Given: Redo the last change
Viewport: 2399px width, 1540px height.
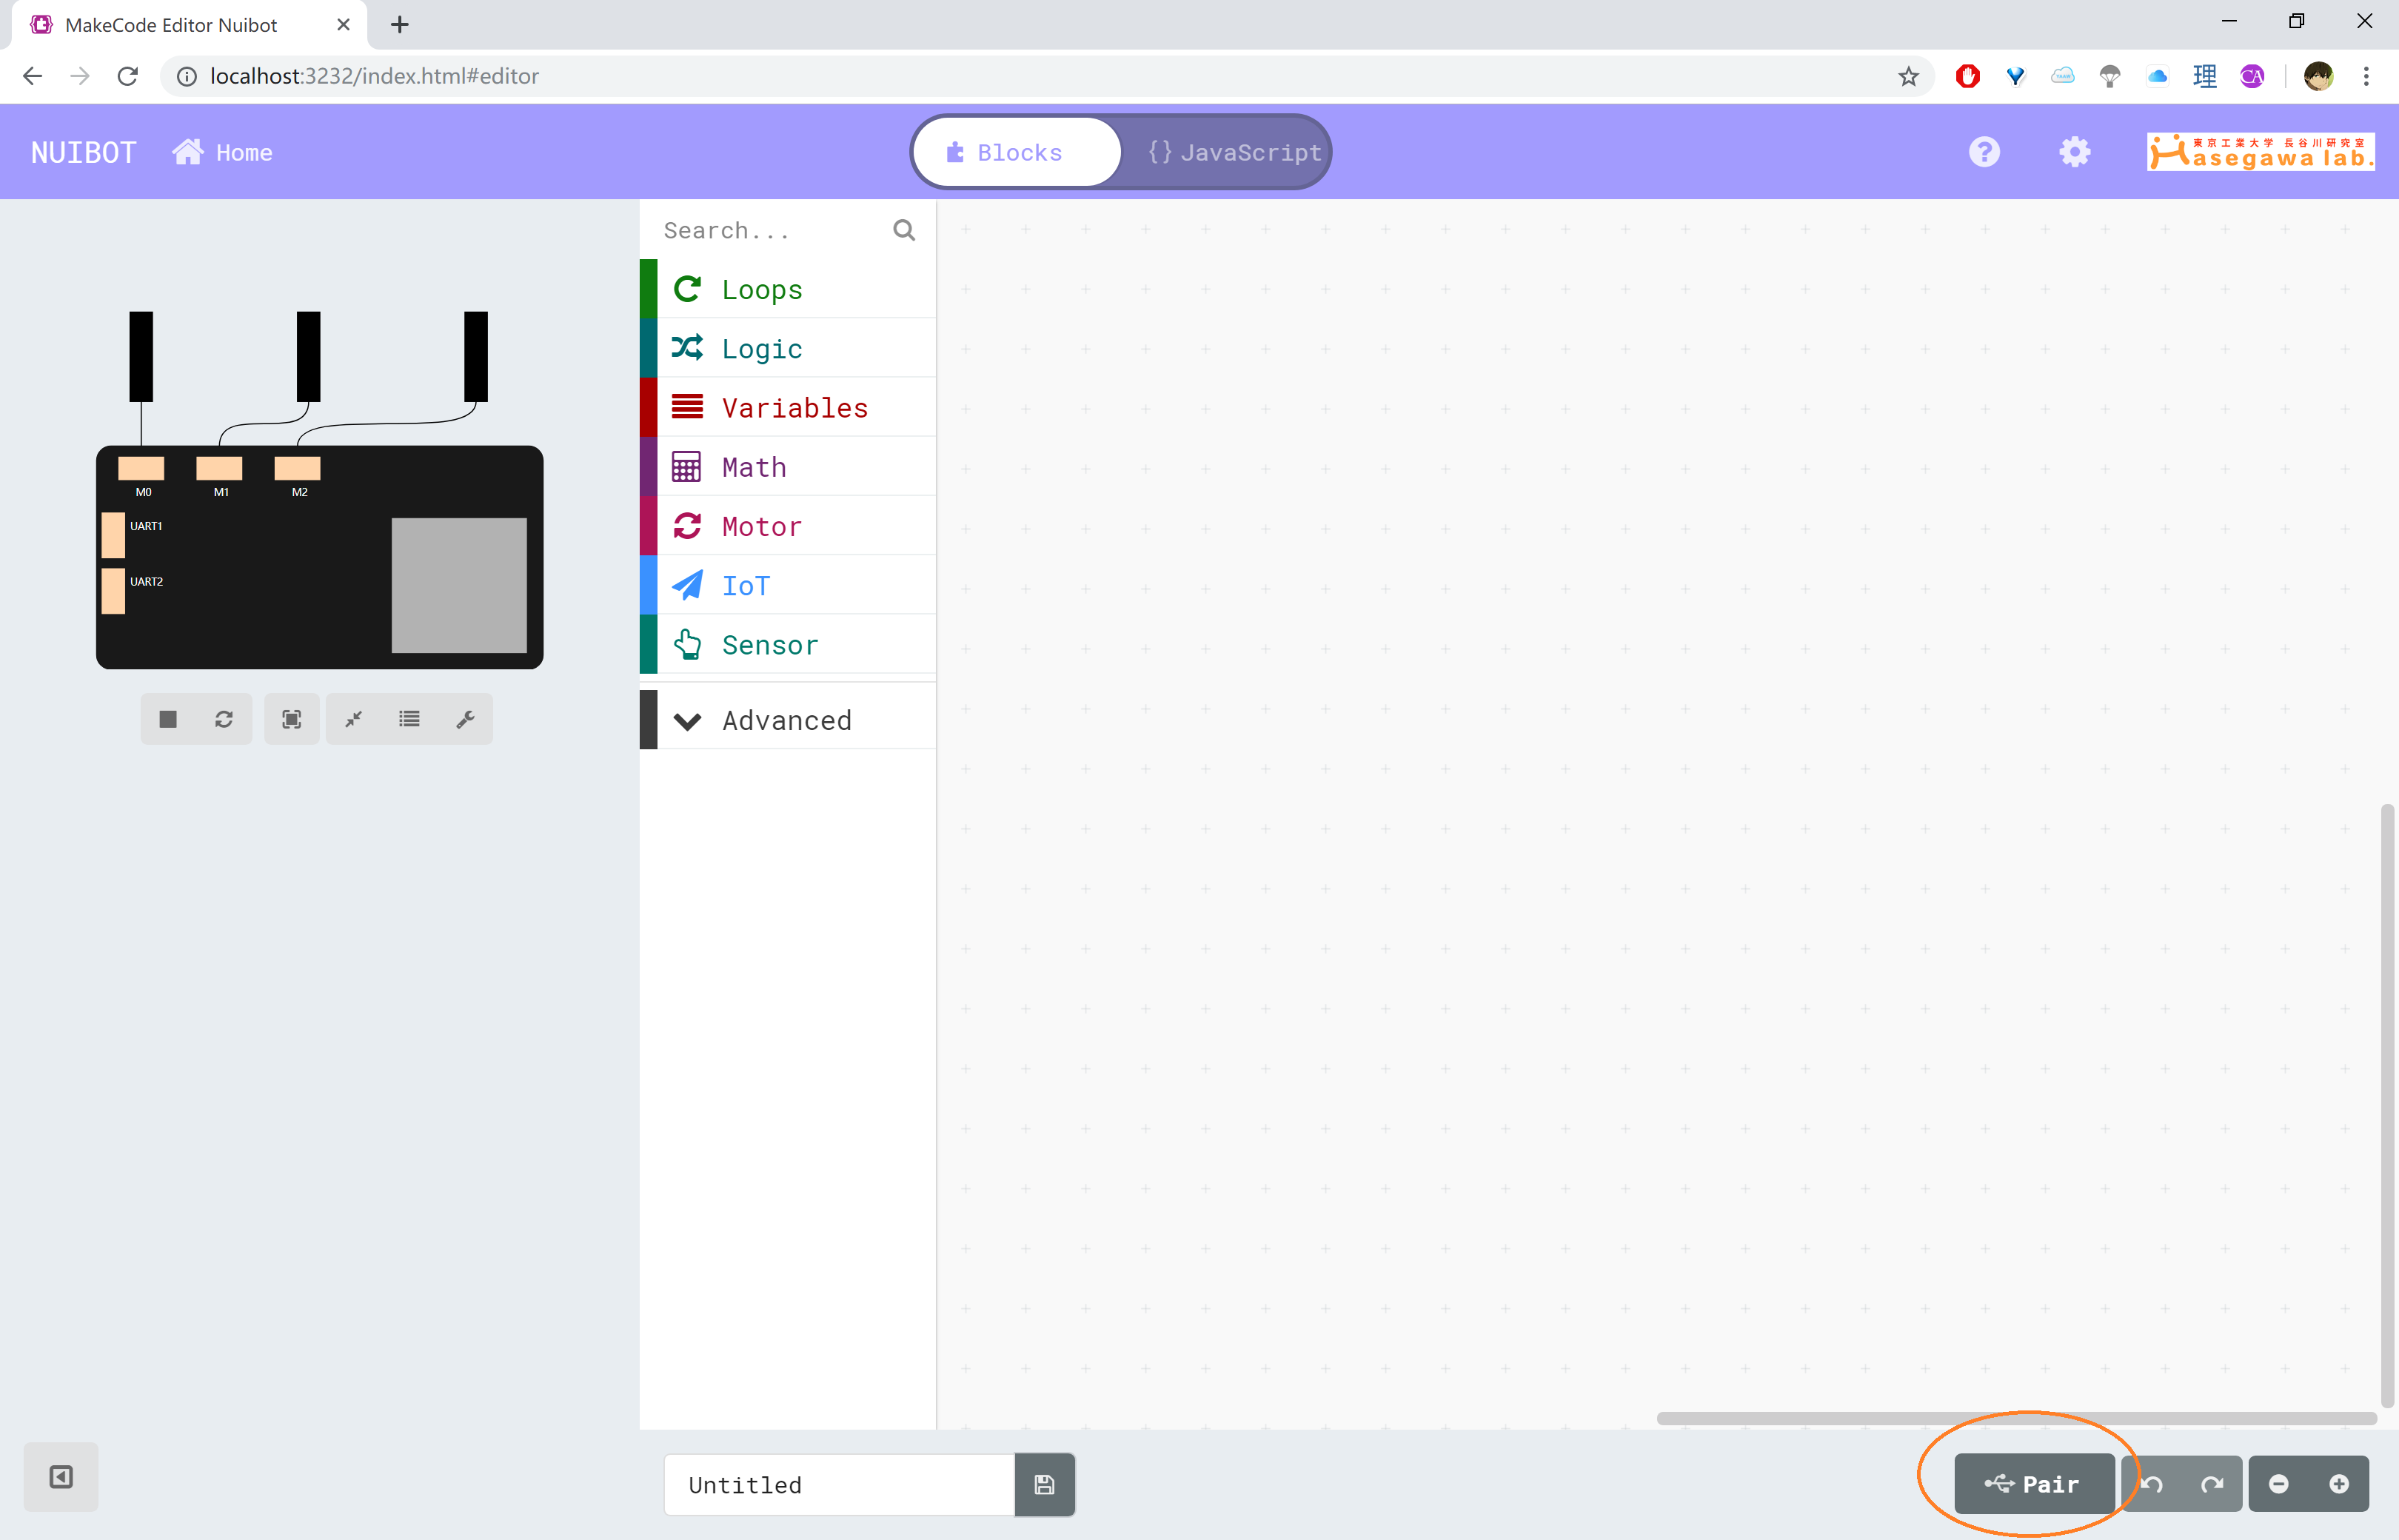Looking at the screenshot, I should (x=2212, y=1484).
